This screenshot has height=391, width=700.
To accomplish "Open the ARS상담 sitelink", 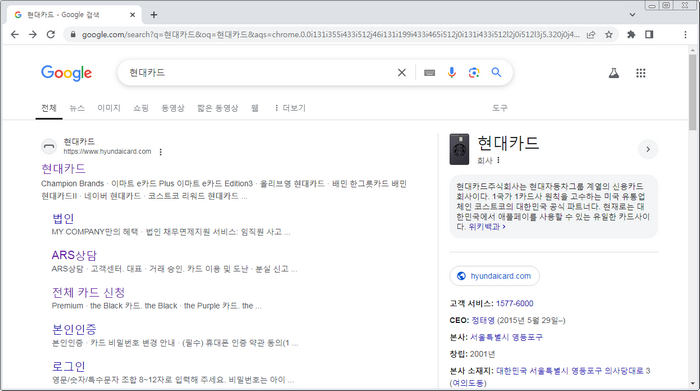I will (x=74, y=255).
